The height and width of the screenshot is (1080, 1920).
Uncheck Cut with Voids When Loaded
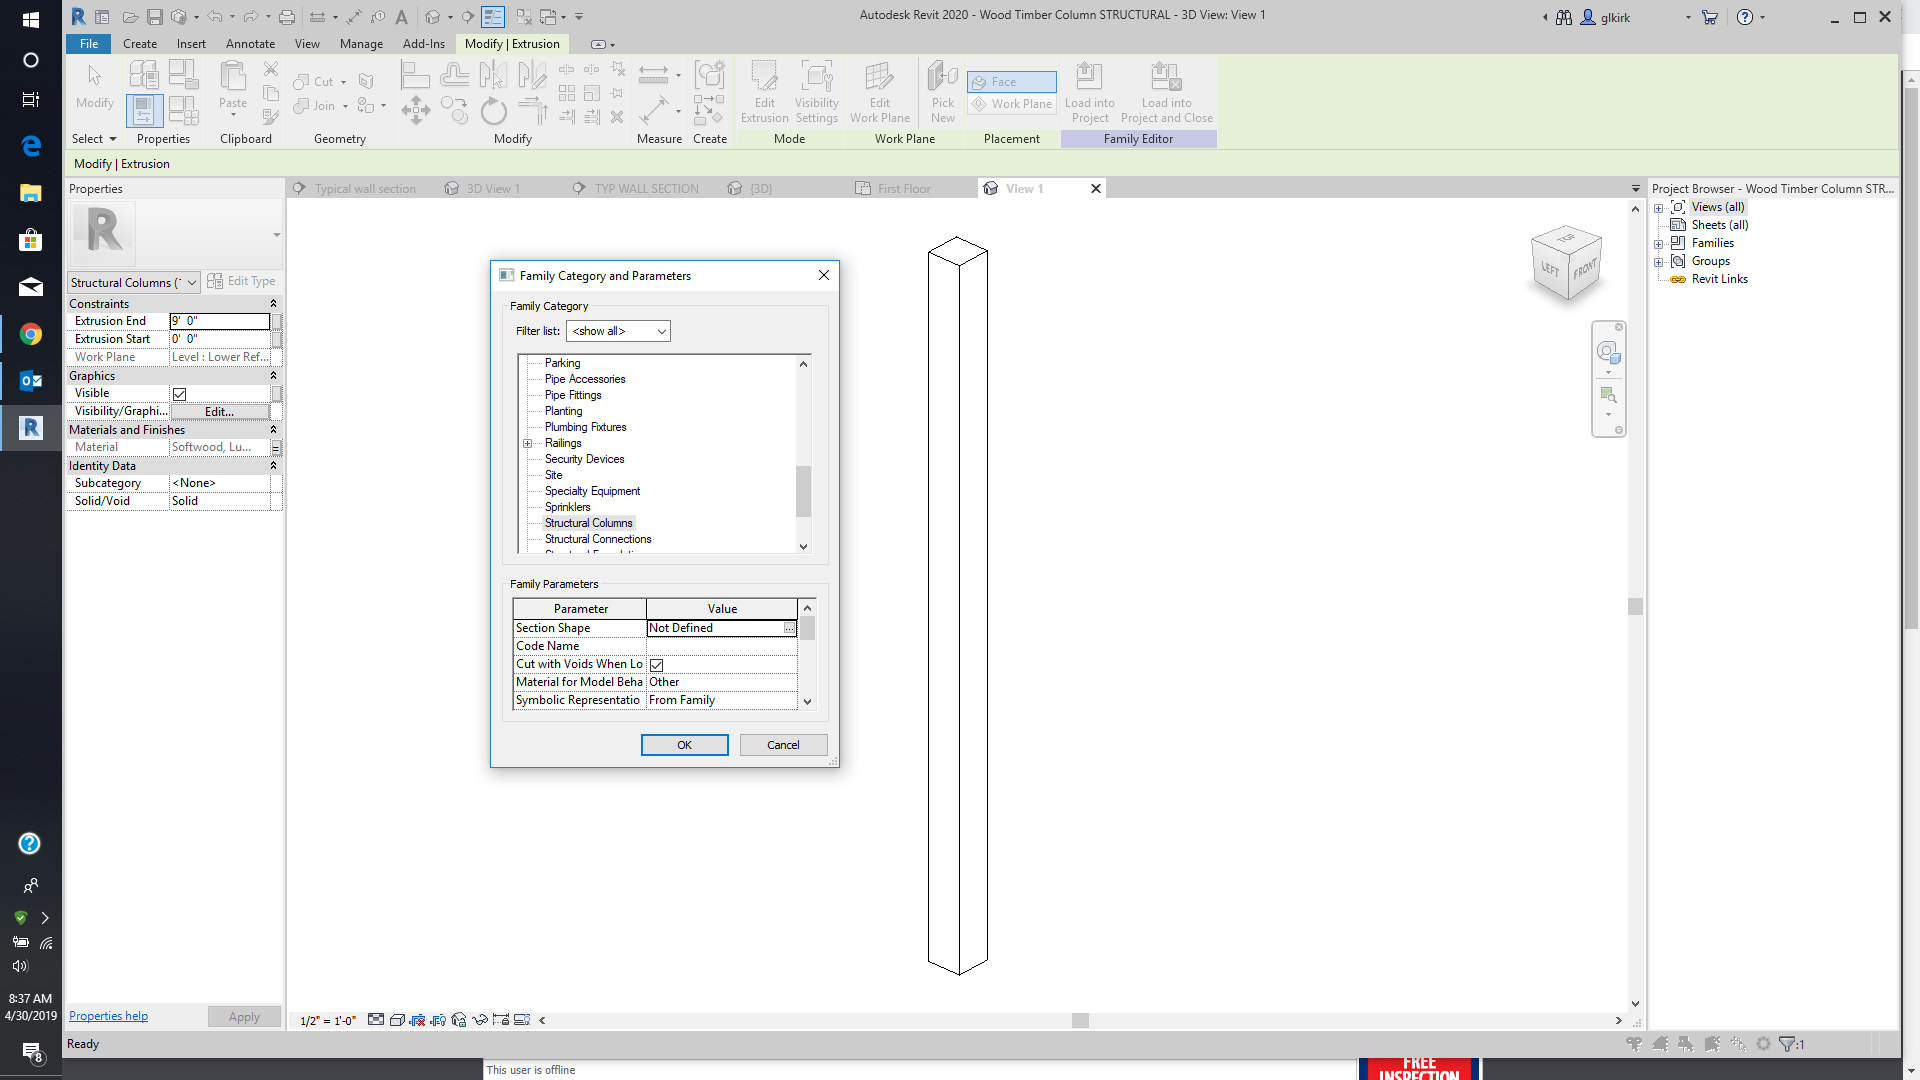tap(657, 665)
